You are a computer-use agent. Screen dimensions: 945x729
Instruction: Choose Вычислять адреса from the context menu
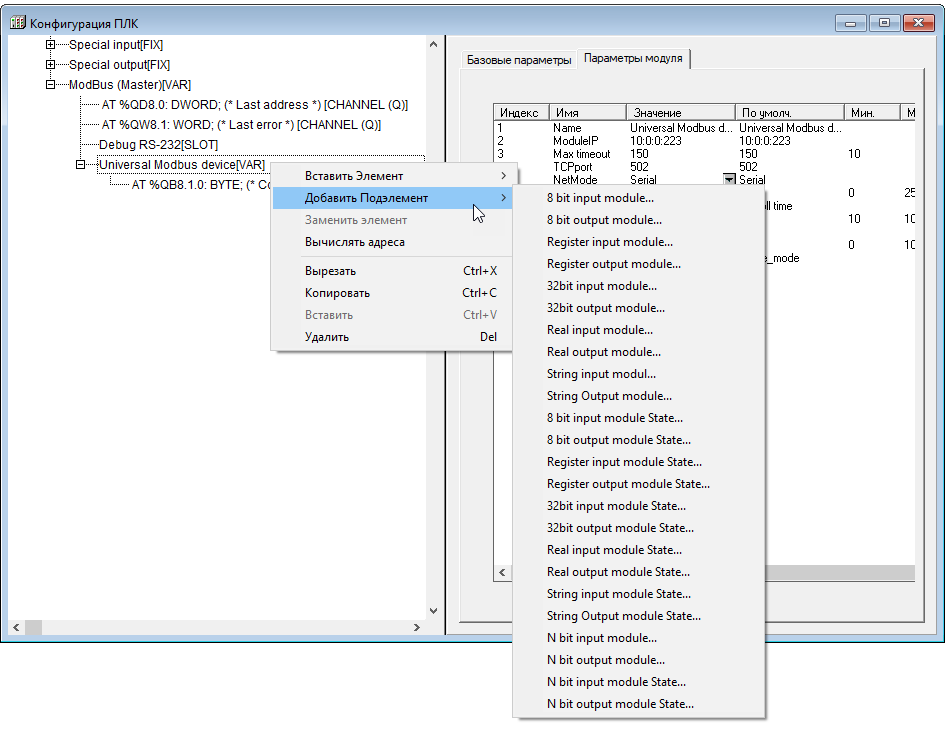pyautogui.click(x=355, y=242)
